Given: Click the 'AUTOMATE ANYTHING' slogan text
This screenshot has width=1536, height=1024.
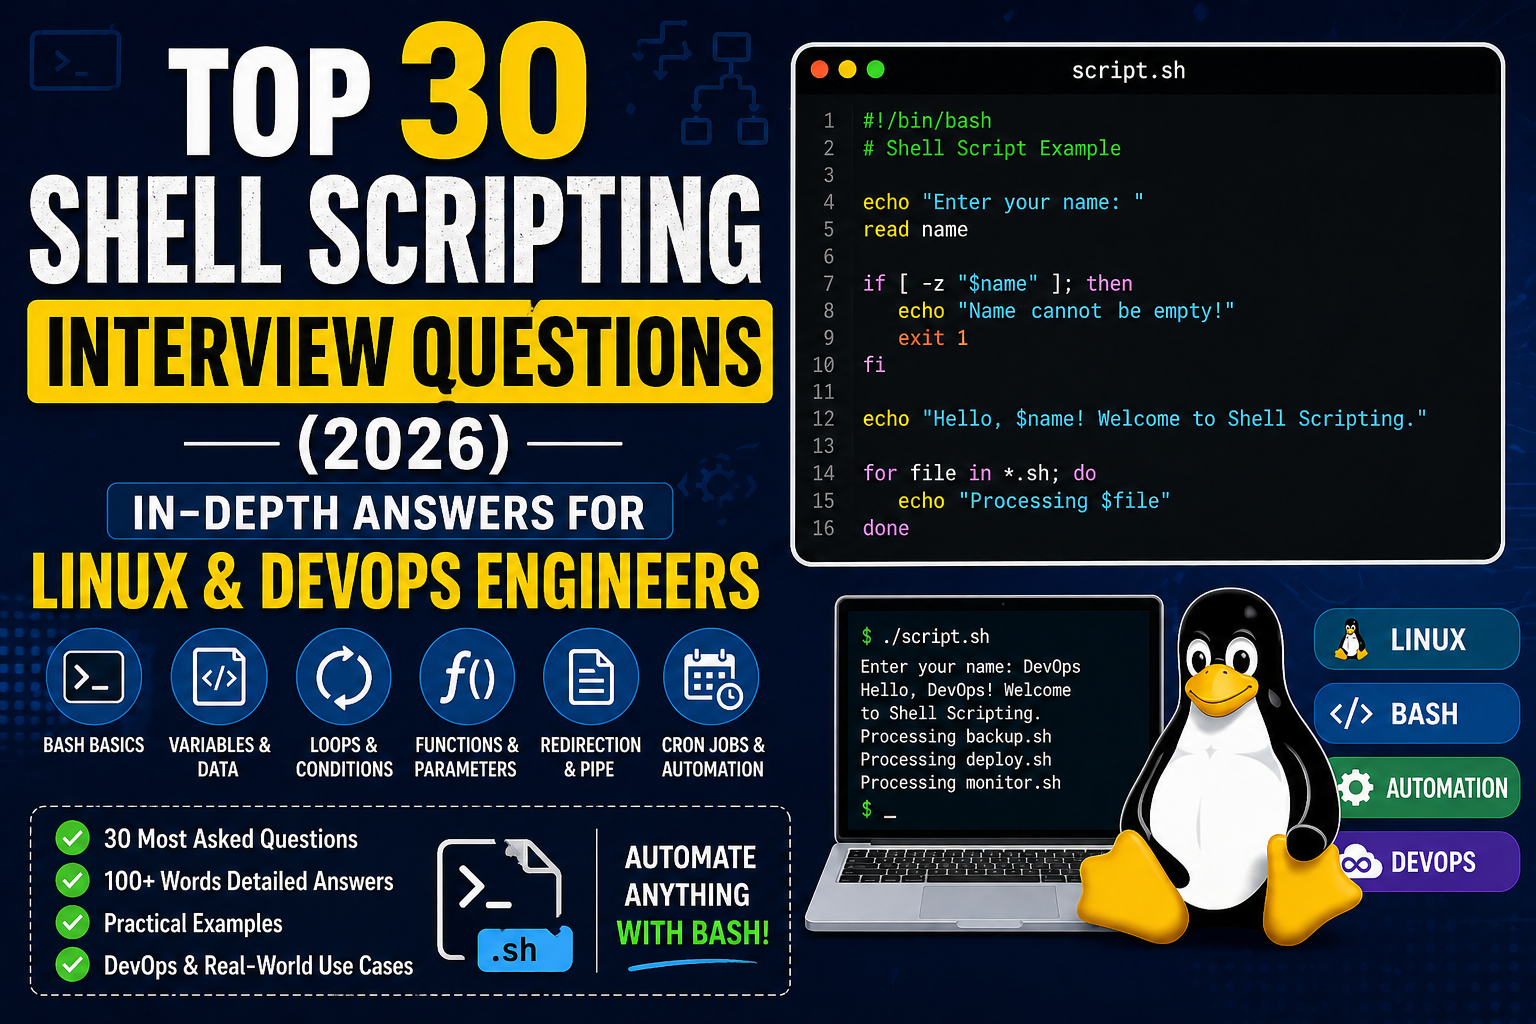Looking at the screenshot, I should [x=690, y=876].
